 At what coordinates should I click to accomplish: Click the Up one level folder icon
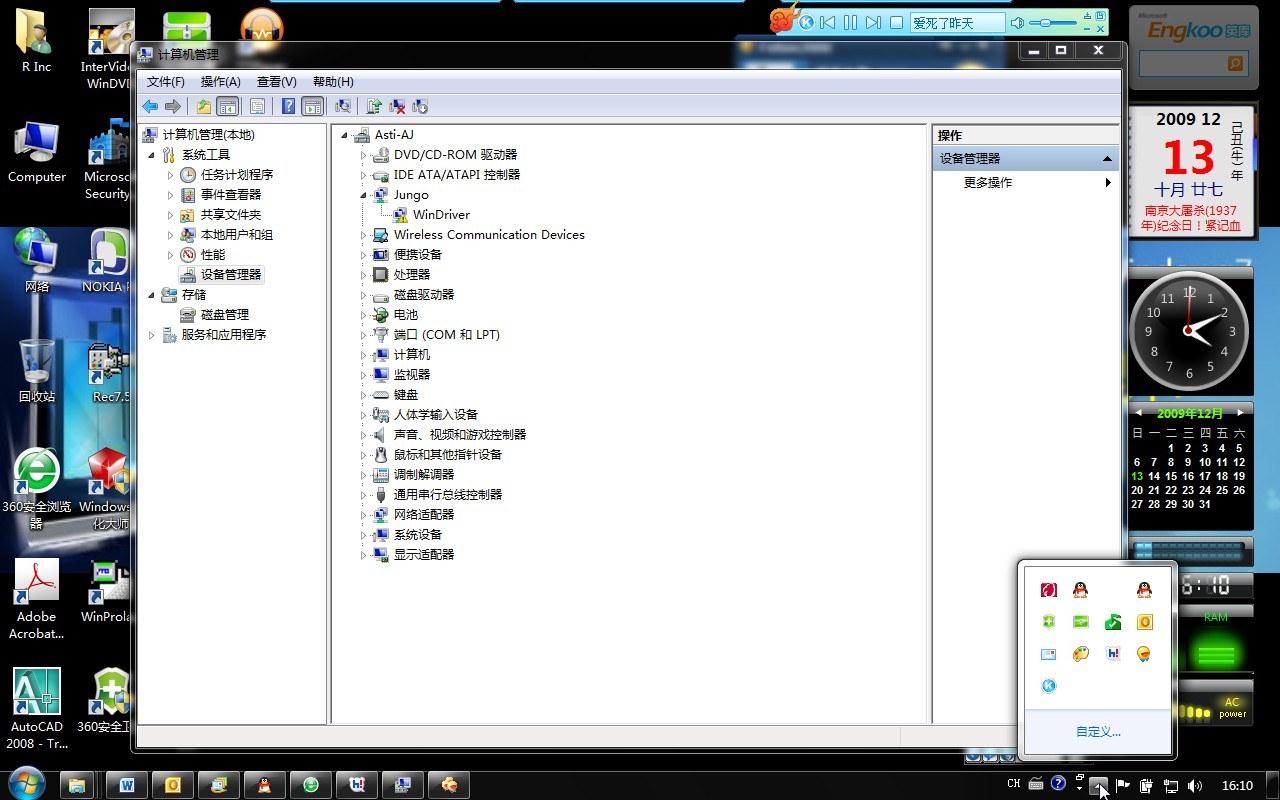point(204,107)
